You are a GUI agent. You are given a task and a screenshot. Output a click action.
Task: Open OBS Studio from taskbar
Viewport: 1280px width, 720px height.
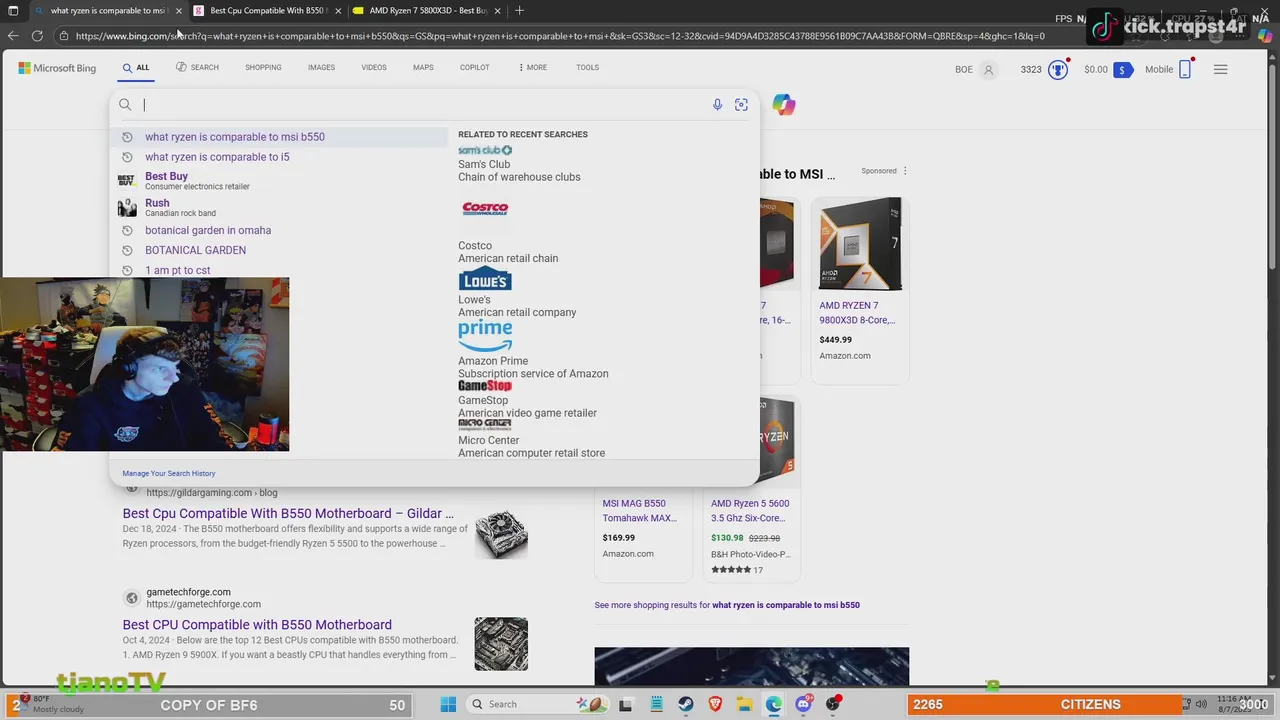point(833,704)
